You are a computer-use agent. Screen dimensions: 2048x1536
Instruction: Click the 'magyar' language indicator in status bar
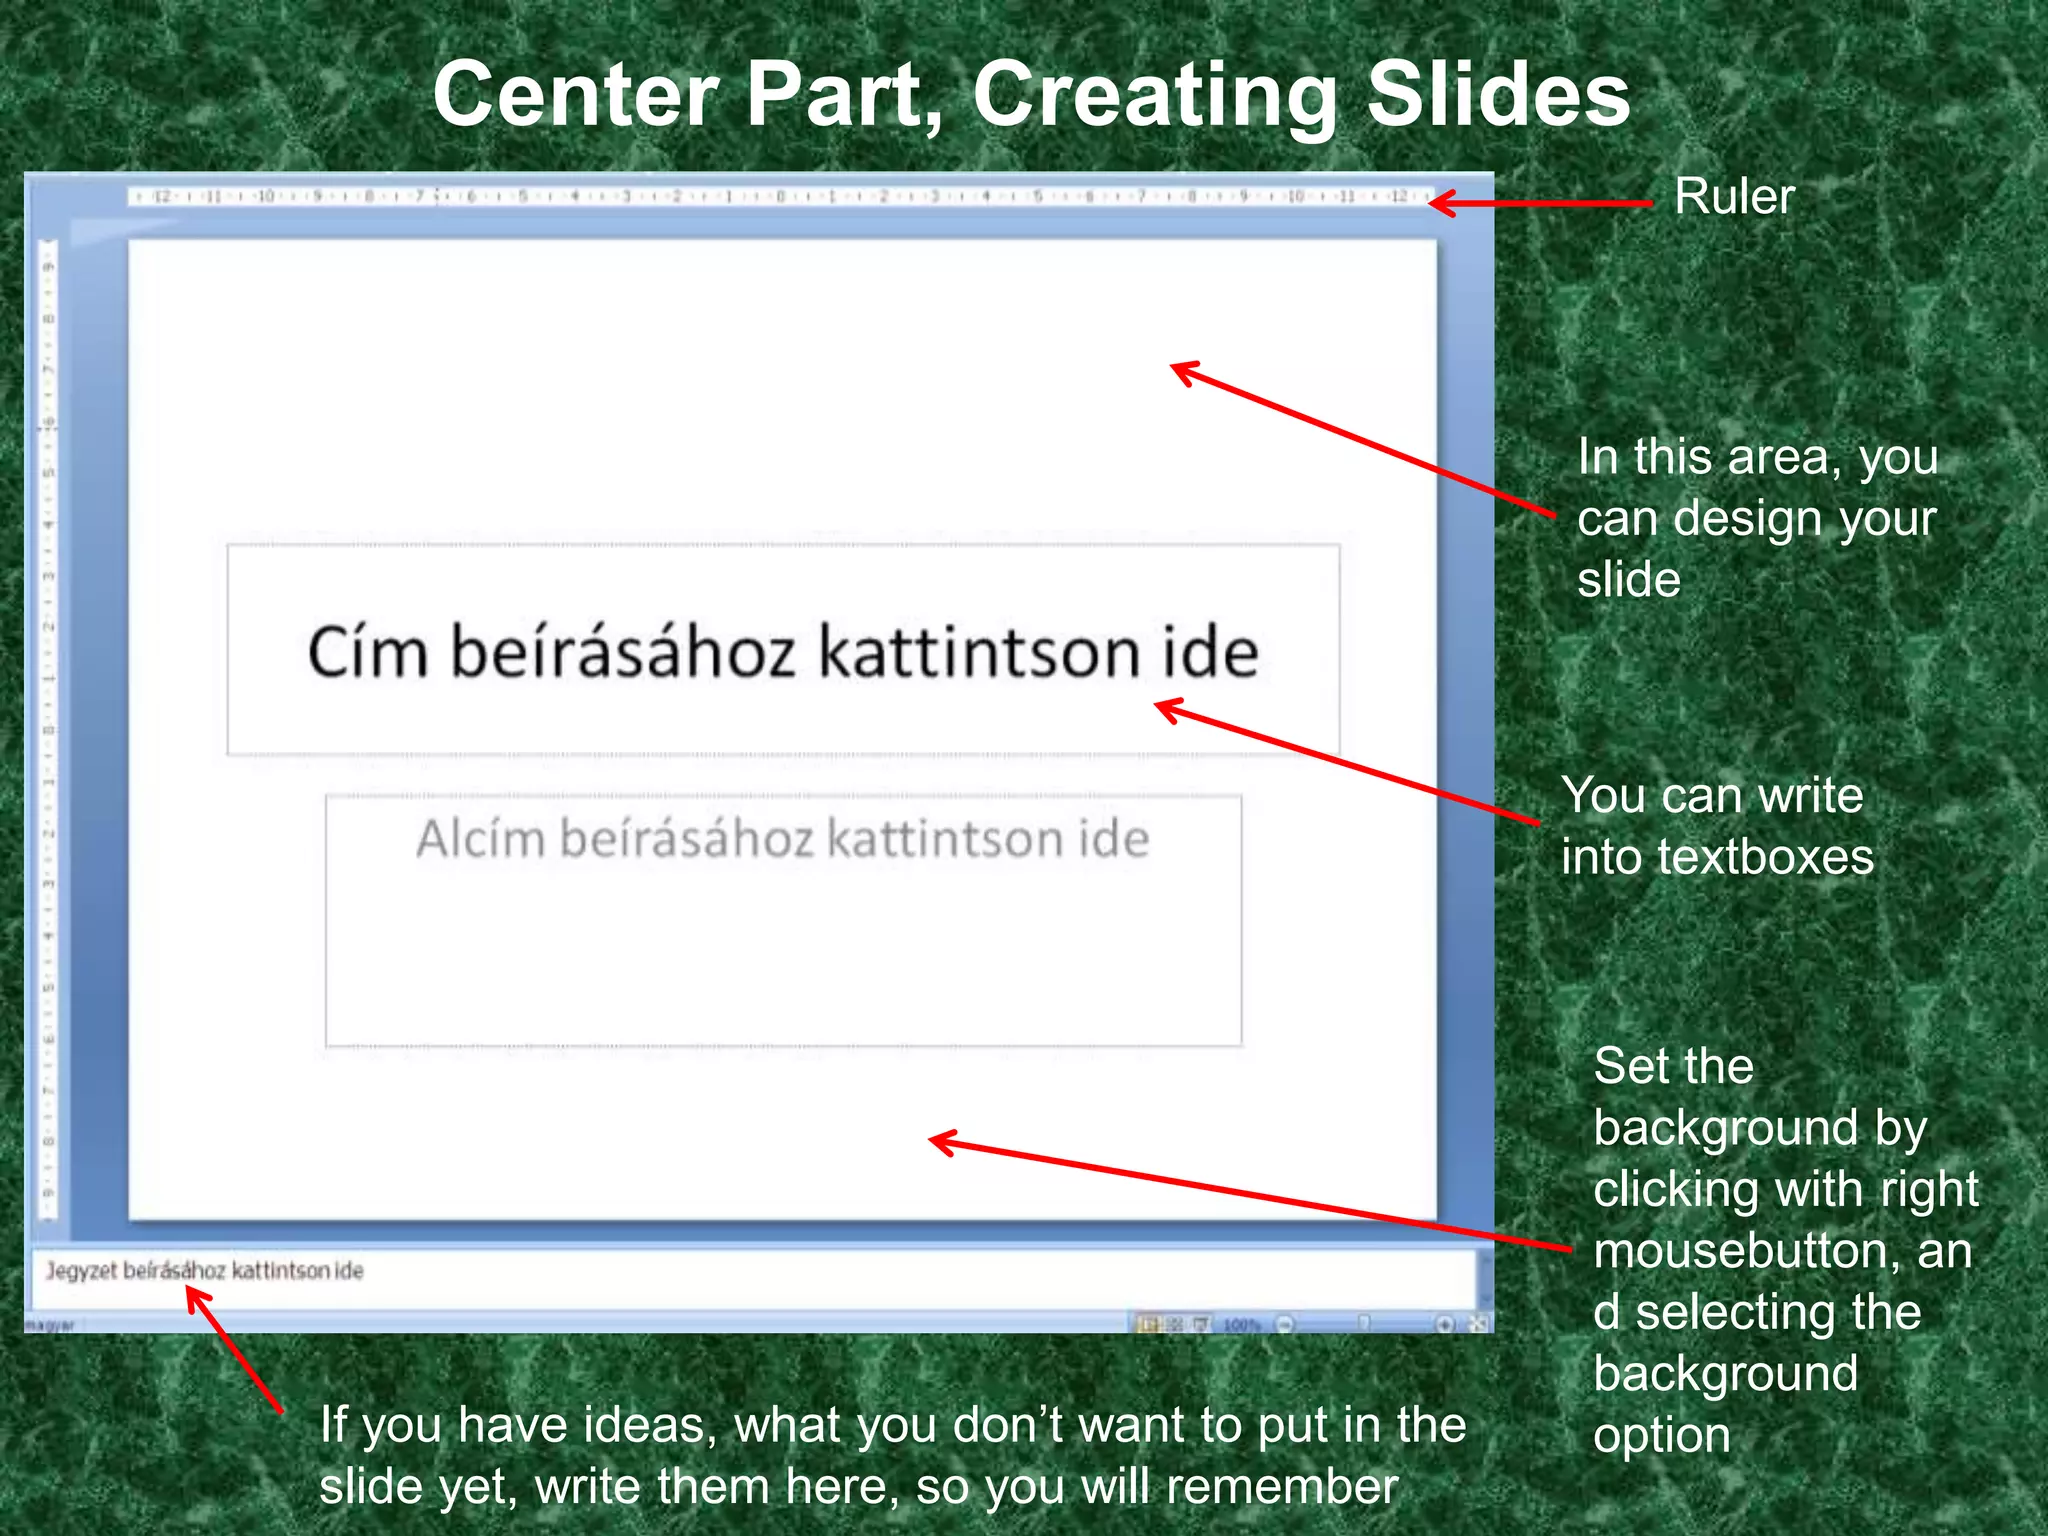(50, 1325)
